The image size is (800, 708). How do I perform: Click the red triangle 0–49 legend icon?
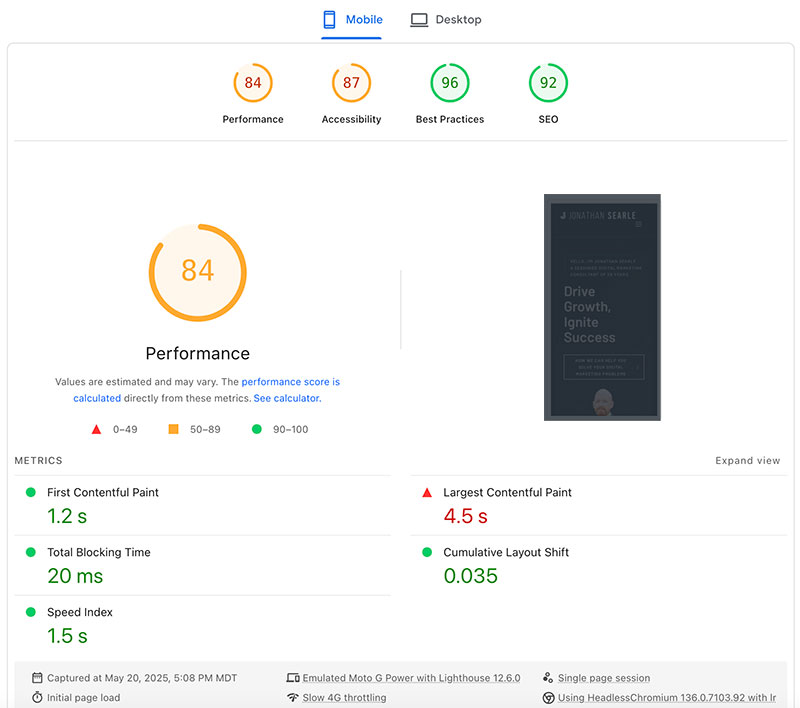(x=96, y=429)
